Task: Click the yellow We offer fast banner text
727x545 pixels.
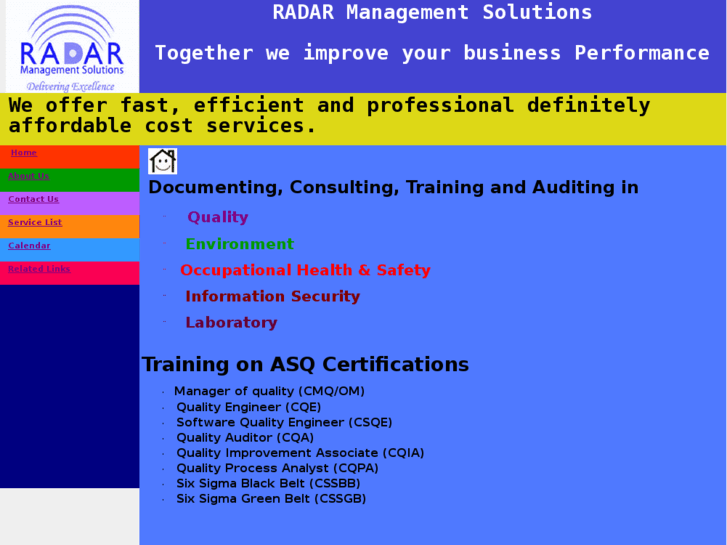Action: (x=329, y=115)
